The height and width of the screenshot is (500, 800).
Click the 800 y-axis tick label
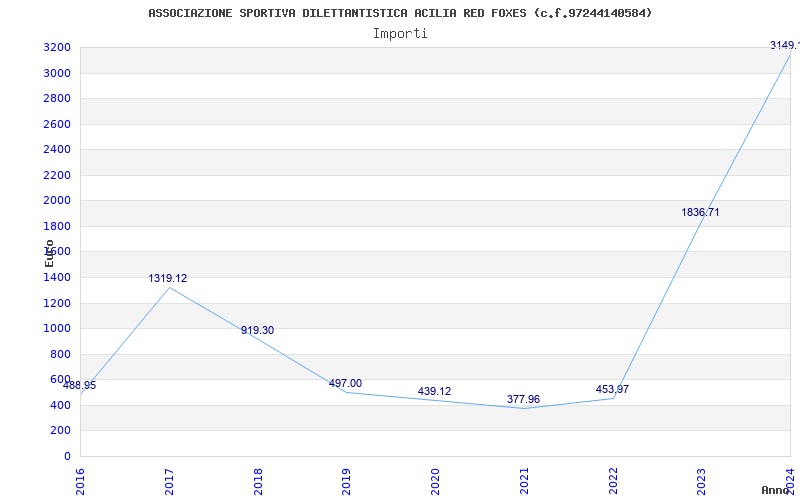click(60, 355)
